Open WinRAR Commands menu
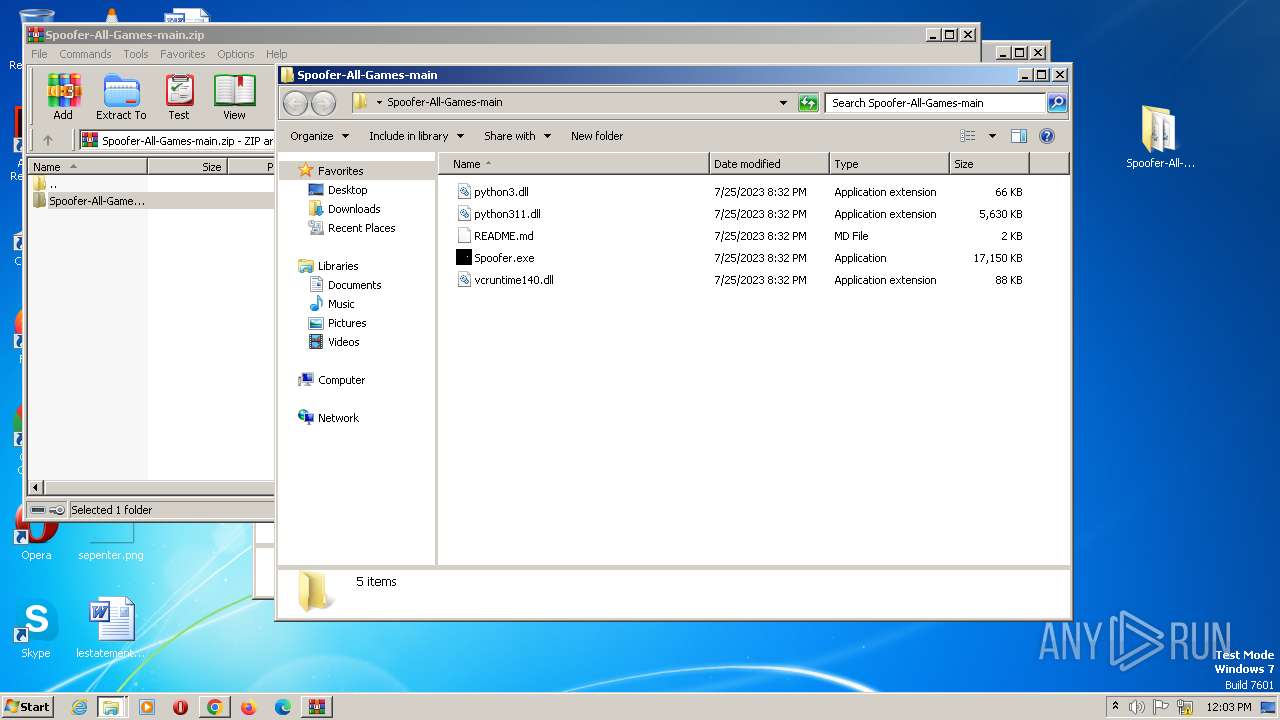Screen dimensions: 1280x720 [85, 54]
